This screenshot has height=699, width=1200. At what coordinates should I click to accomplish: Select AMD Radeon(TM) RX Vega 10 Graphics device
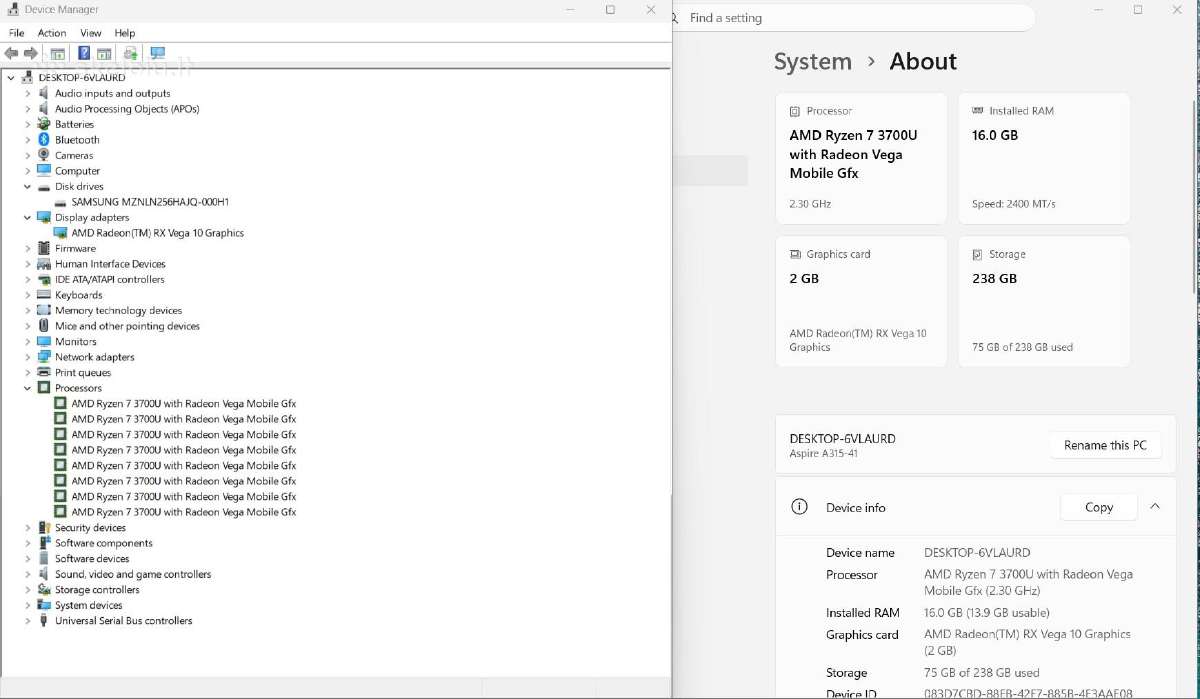coord(158,233)
